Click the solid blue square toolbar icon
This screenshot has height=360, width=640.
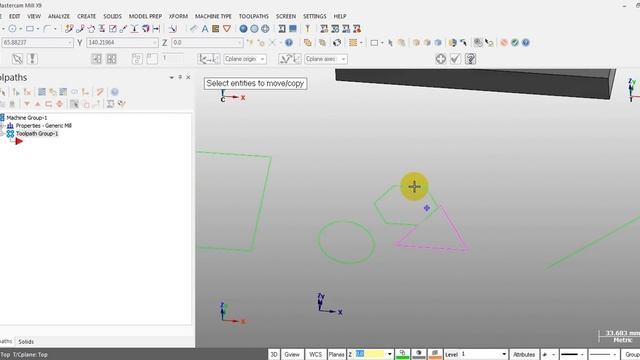point(293,29)
